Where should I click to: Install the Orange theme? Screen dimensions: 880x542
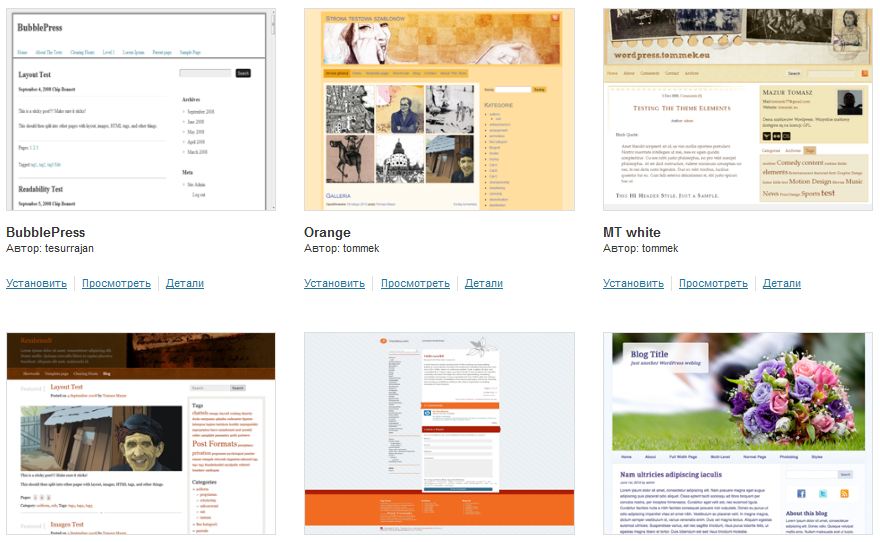tap(334, 283)
